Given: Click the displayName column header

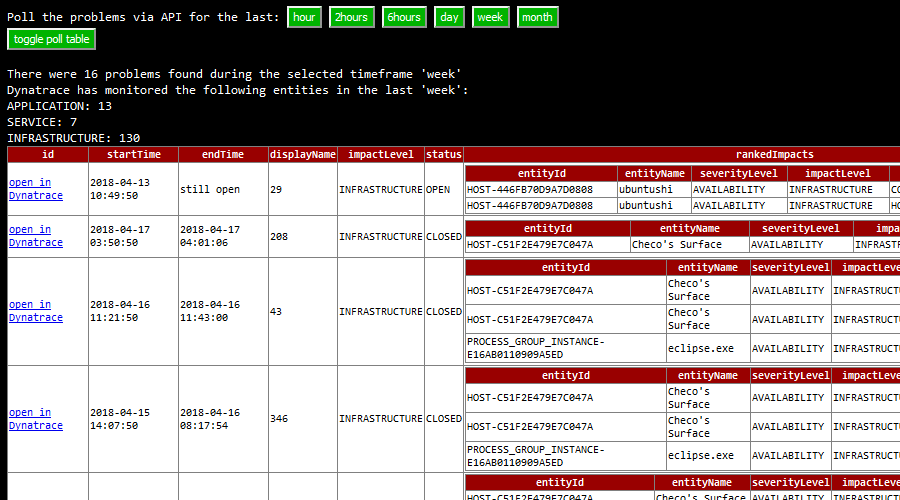Looking at the screenshot, I should point(302,154).
